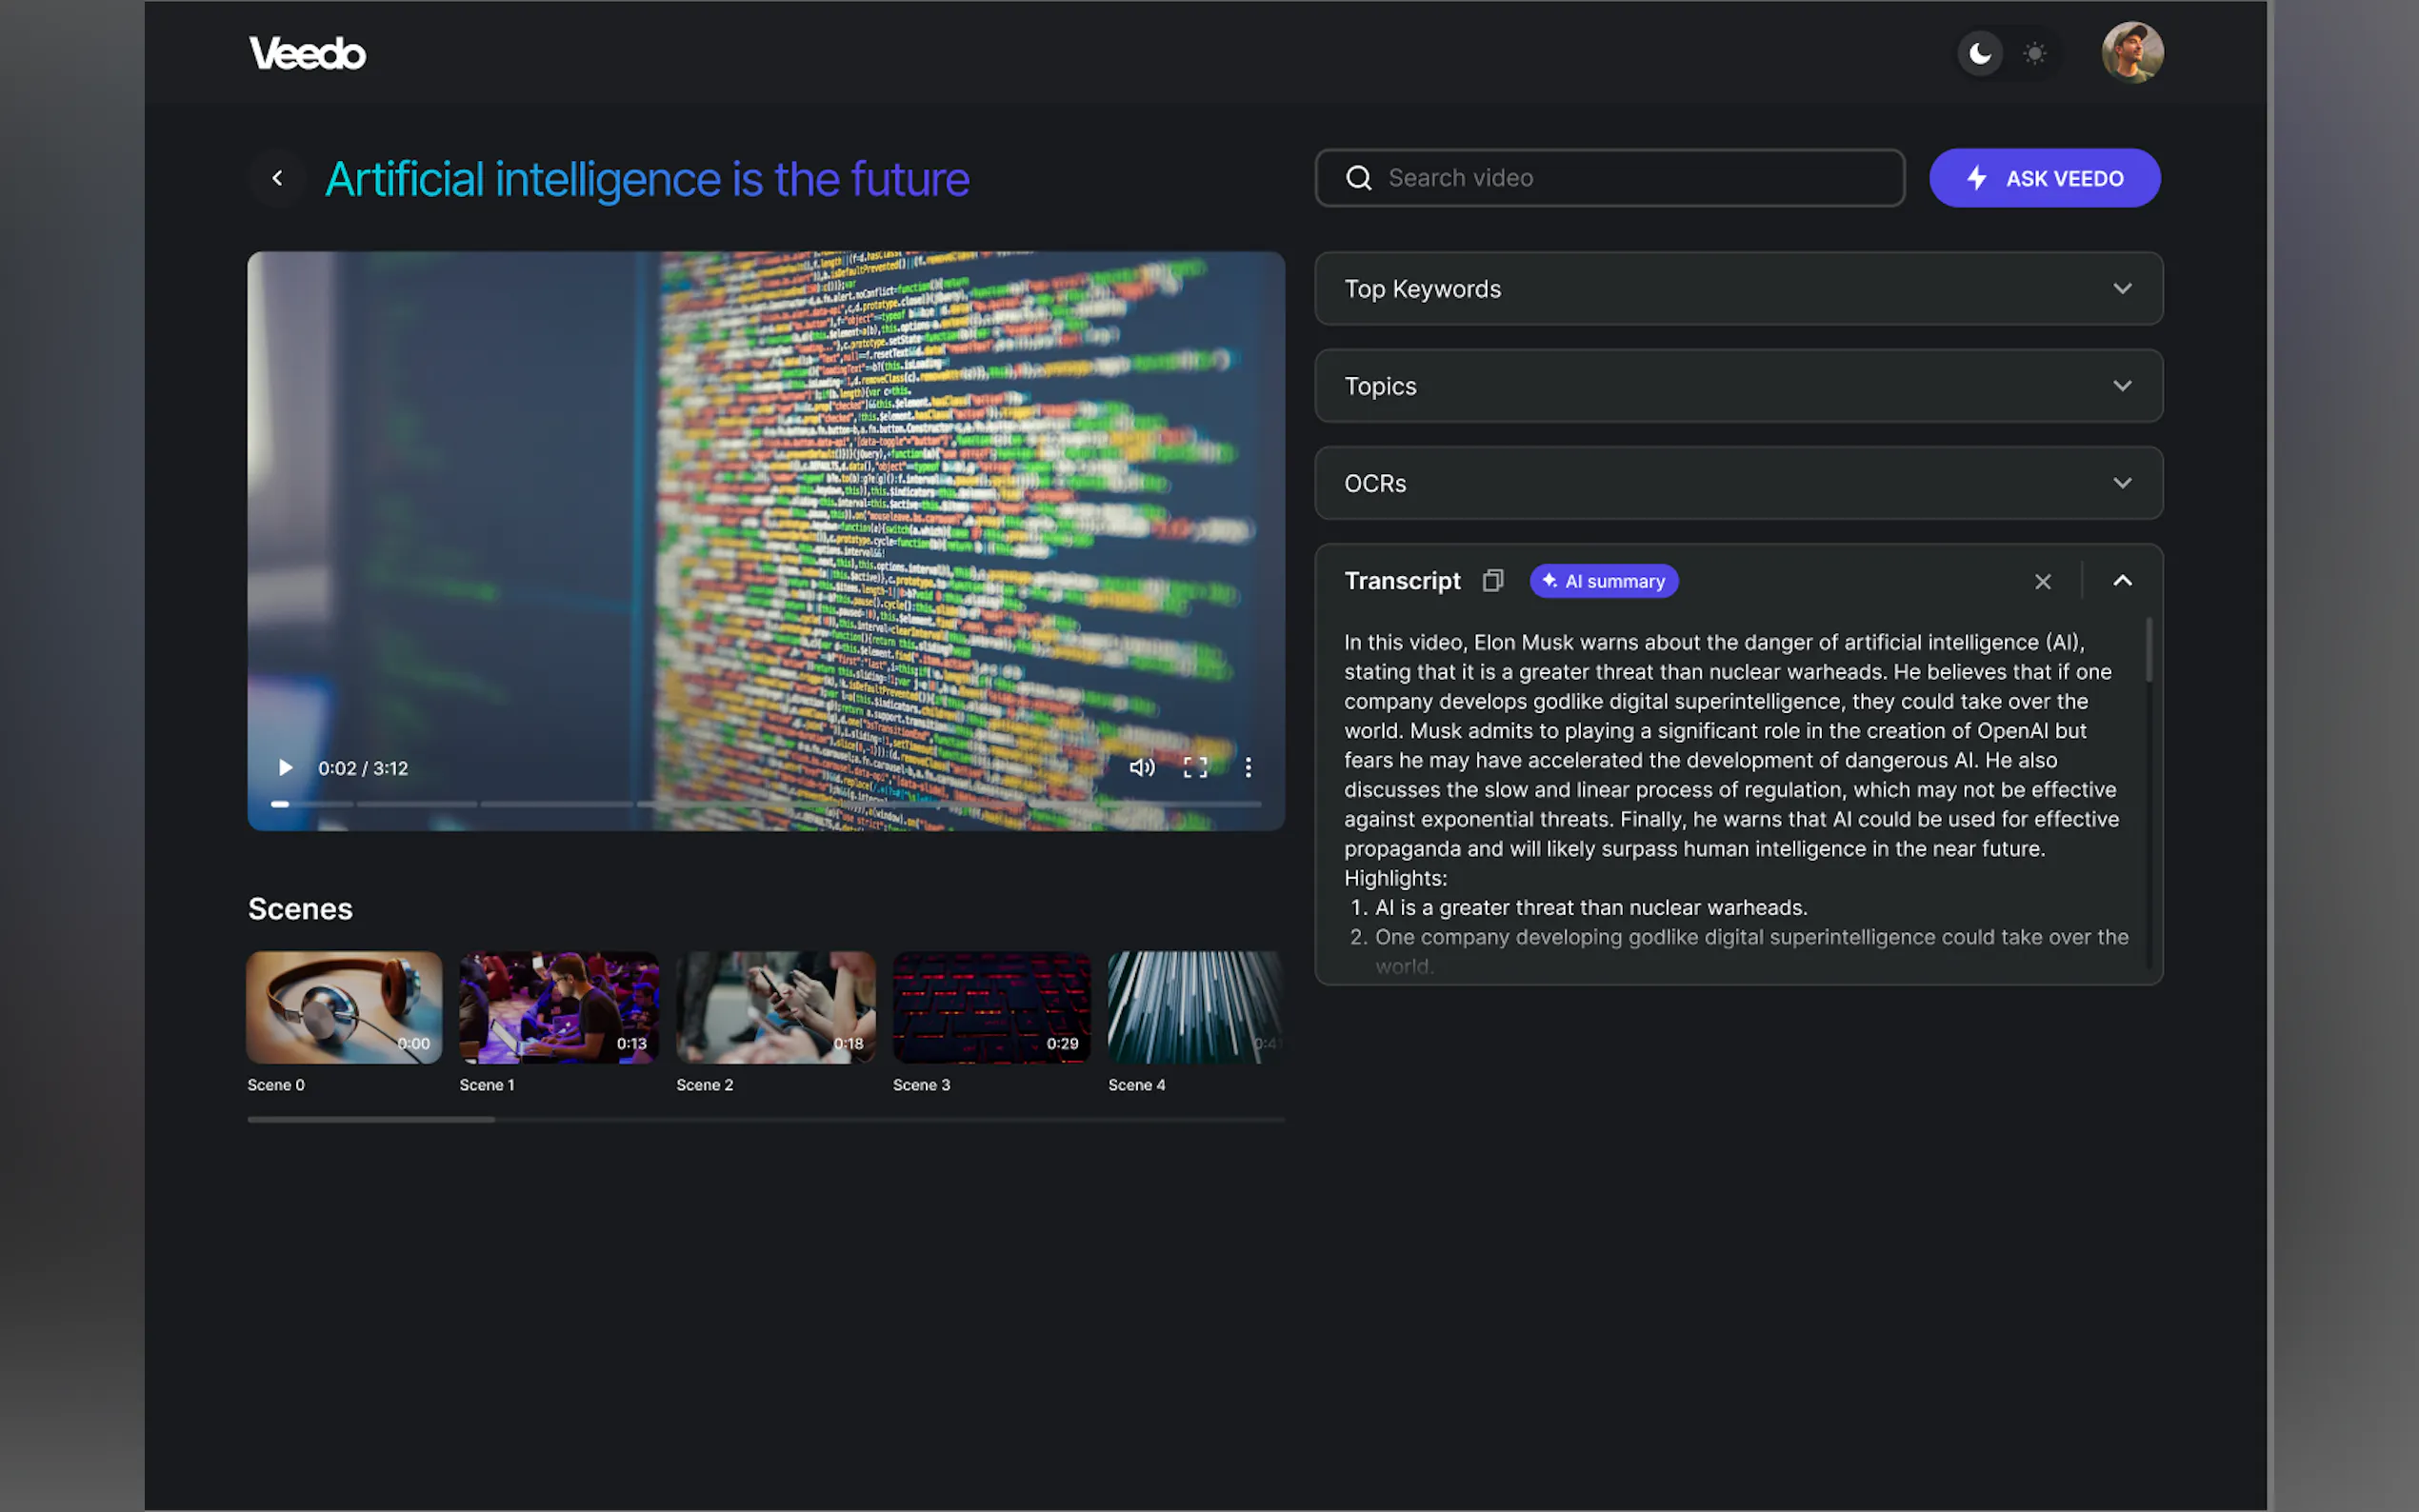The image size is (2419, 1512).
Task: Open Scene 0 headphones thumbnail
Action: (344, 1007)
